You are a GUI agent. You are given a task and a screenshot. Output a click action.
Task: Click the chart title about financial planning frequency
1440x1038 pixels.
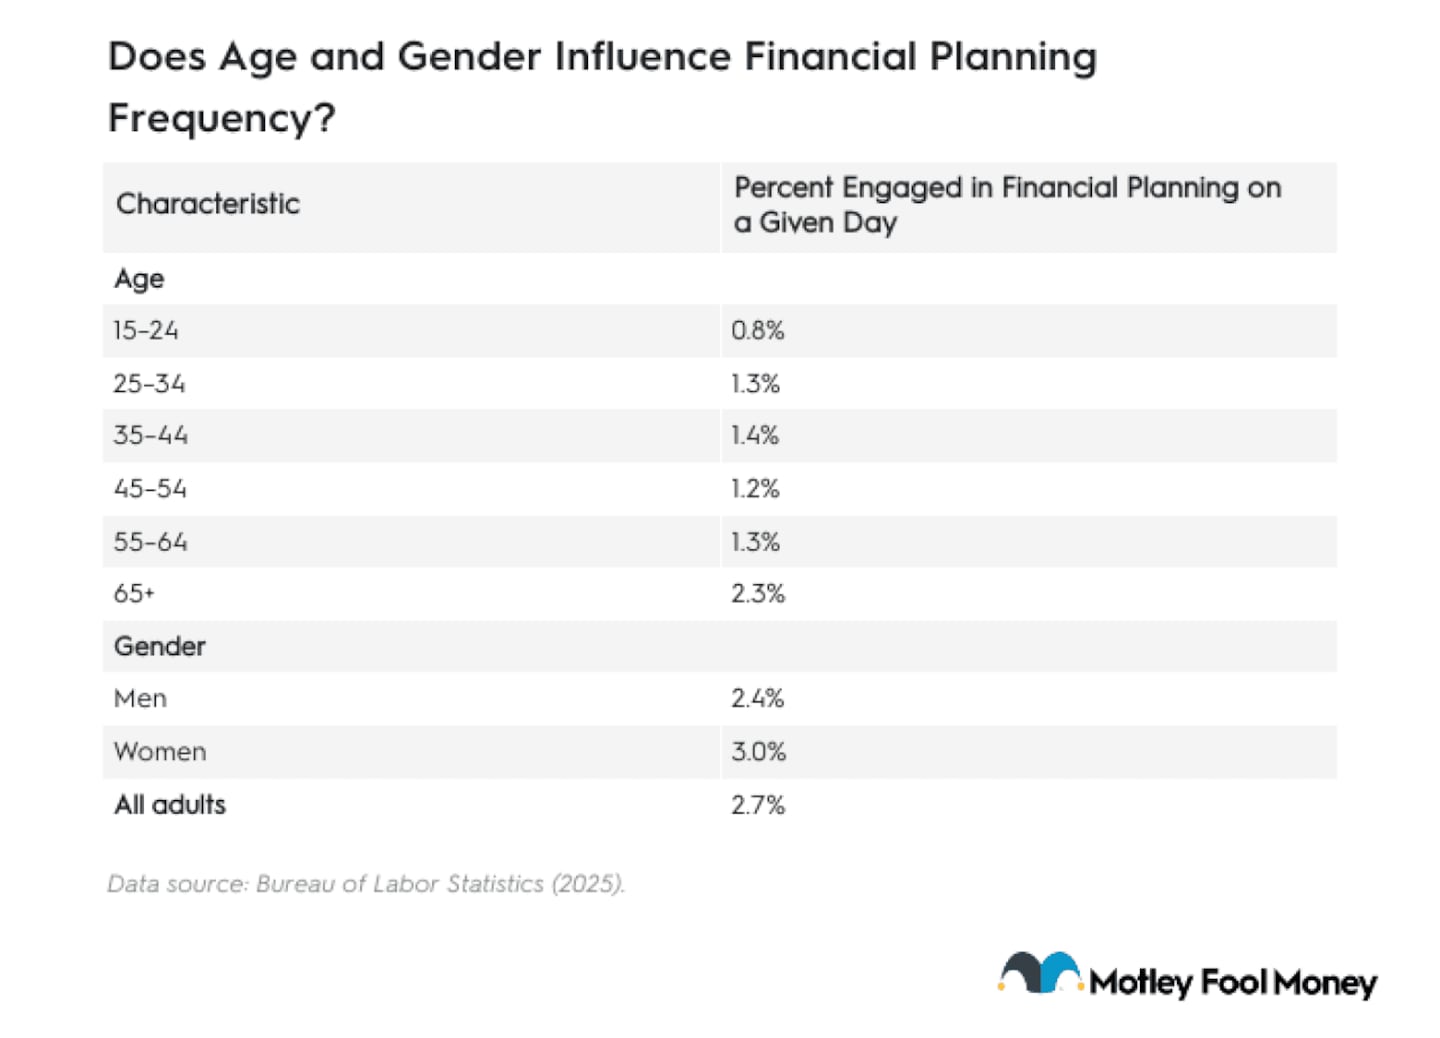(602, 87)
